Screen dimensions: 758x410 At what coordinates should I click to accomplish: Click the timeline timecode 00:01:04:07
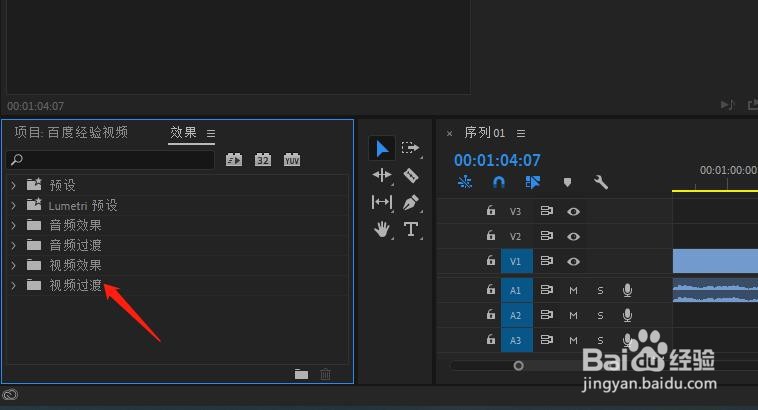pyautogui.click(x=497, y=160)
